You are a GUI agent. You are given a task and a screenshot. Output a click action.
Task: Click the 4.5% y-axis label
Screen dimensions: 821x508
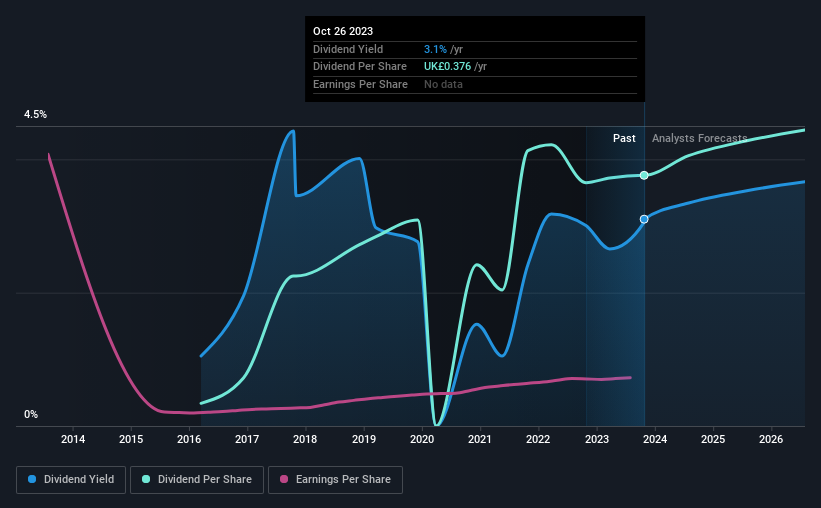35,115
